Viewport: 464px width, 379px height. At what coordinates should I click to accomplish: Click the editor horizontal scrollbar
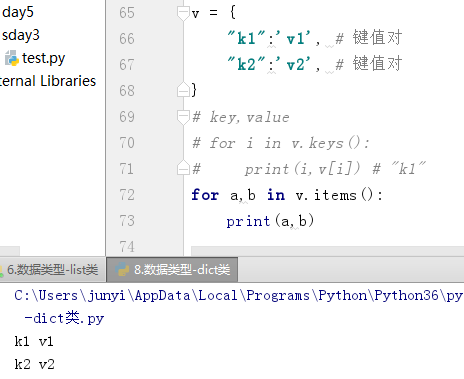327,251
